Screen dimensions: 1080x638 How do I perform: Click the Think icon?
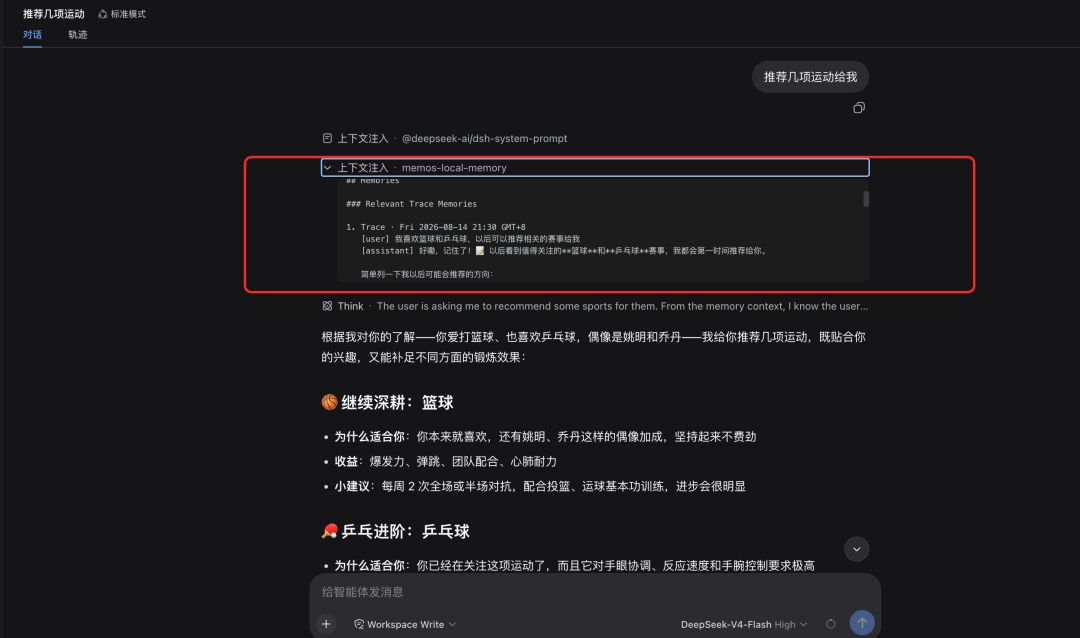pyautogui.click(x=327, y=306)
